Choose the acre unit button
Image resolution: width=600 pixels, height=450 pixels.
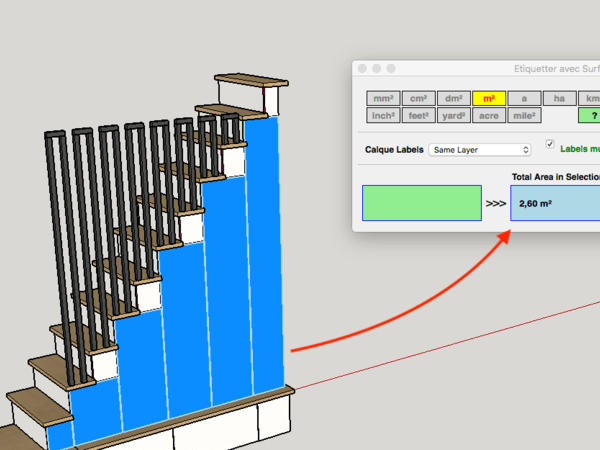[x=488, y=115]
